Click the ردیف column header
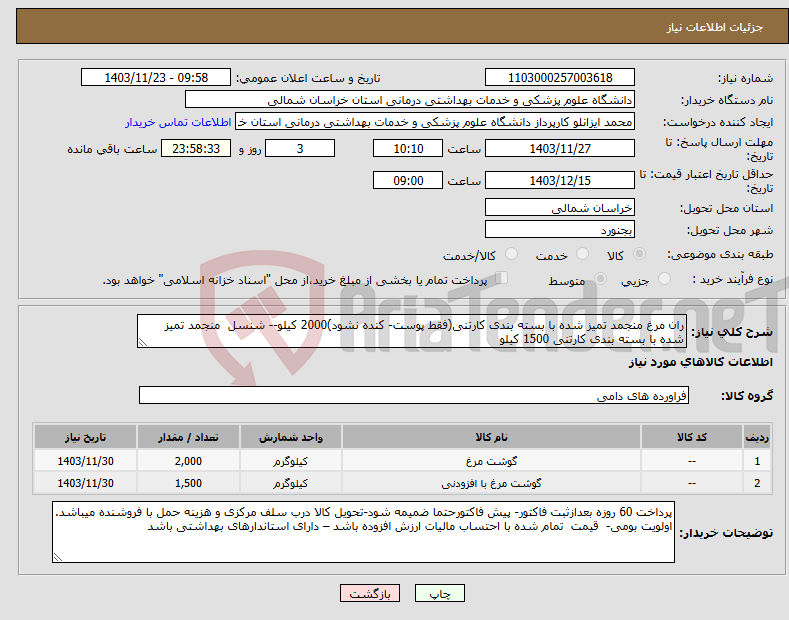Image resolution: width=789 pixels, height=620 pixels. (757, 437)
